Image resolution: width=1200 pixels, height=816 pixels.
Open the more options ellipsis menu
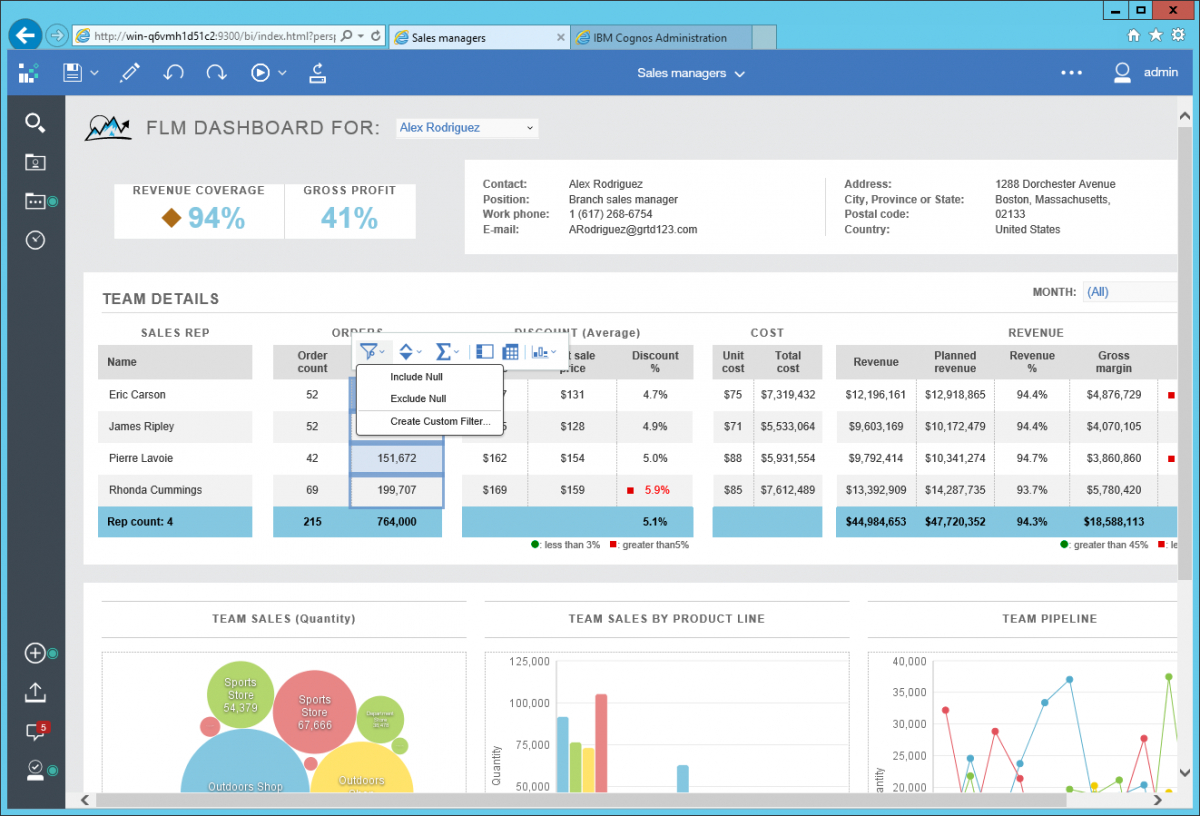1071,73
